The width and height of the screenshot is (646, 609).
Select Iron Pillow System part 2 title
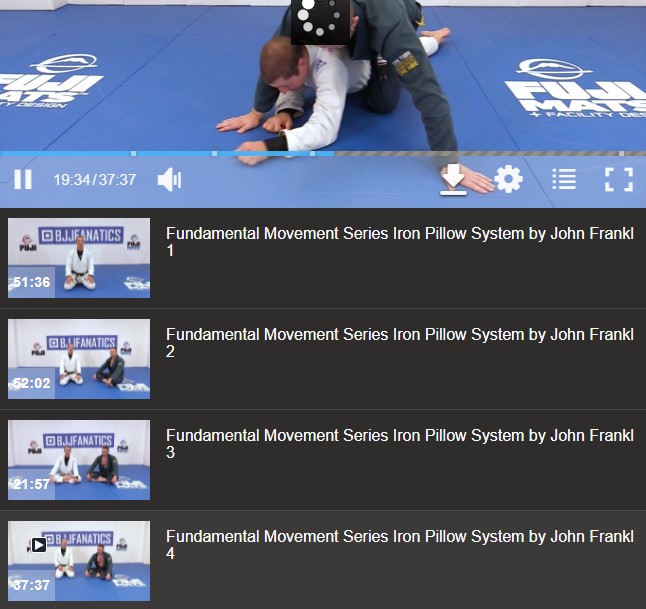tap(400, 343)
